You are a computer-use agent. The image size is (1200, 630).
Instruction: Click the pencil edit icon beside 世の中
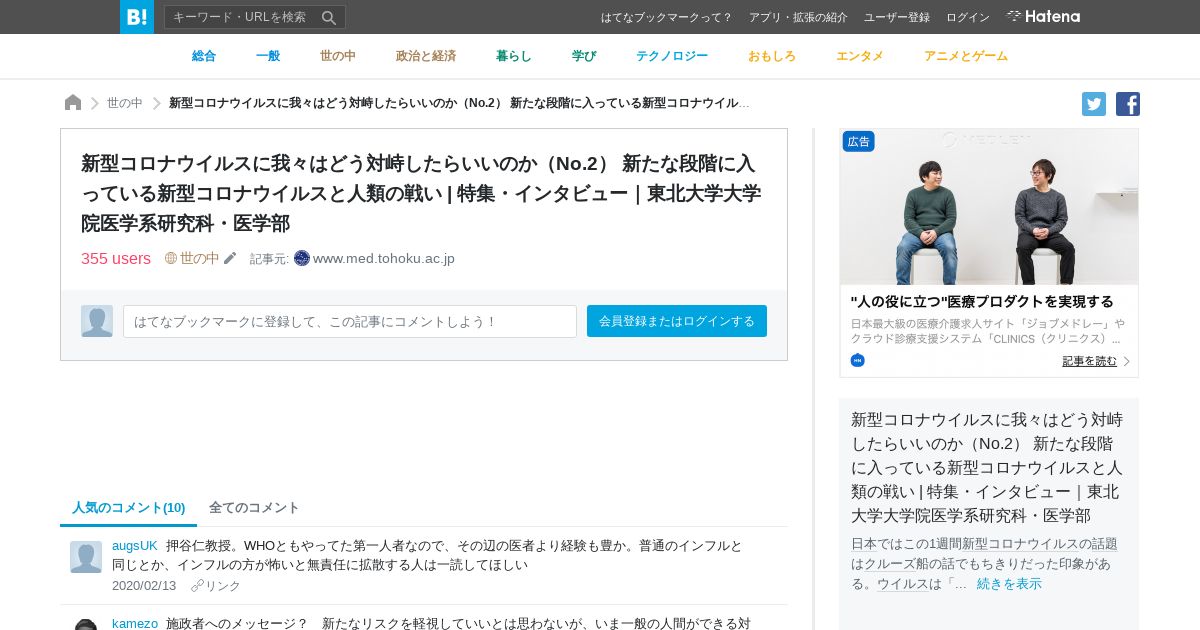pos(230,258)
